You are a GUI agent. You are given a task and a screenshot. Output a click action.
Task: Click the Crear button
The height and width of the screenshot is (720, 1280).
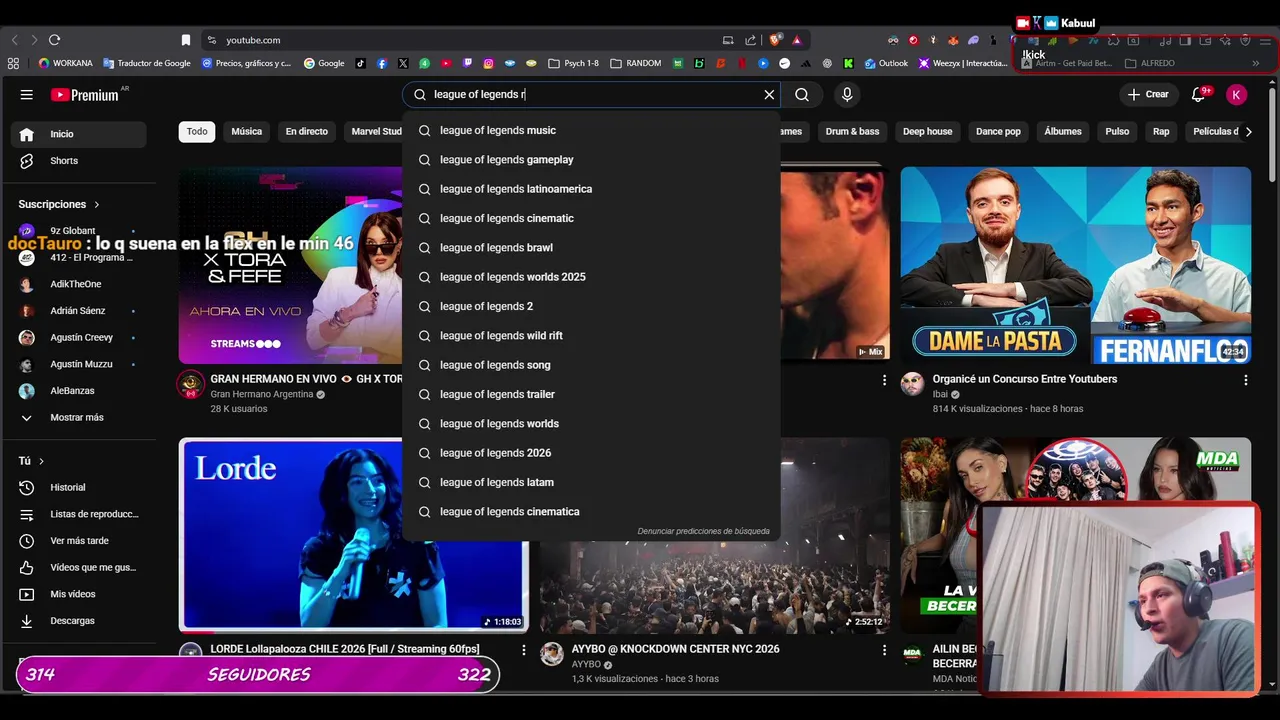1148,94
